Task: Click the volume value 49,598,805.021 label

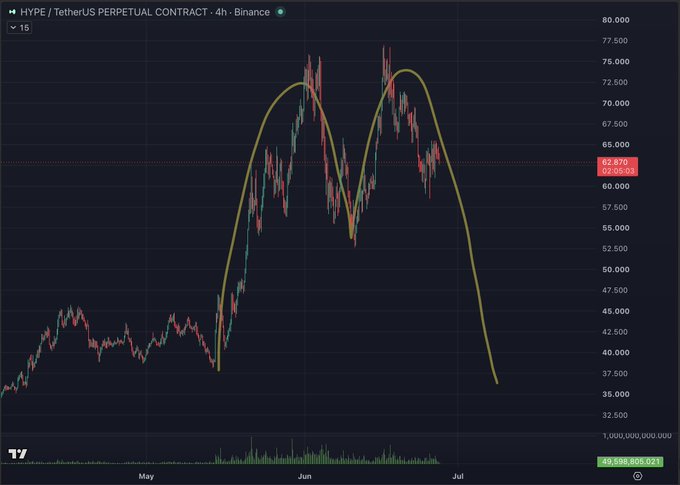Action: pyautogui.click(x=630, y=462)
